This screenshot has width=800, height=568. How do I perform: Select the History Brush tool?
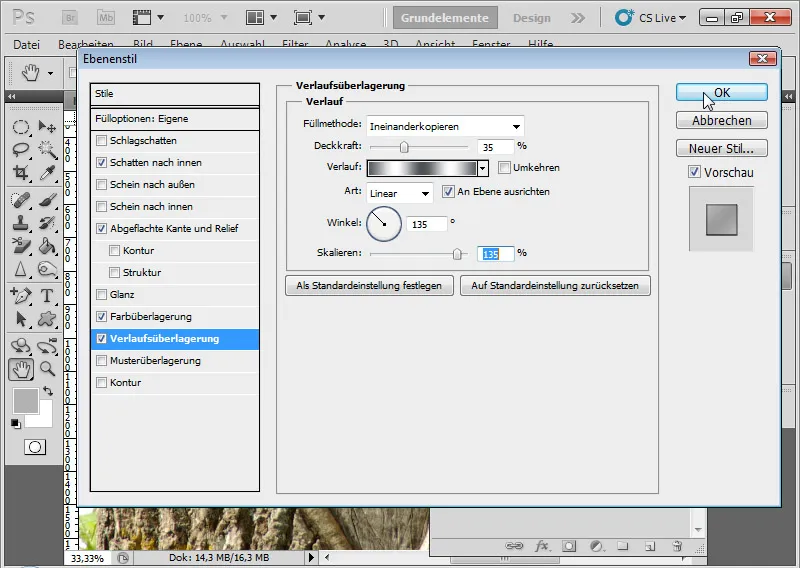pyautogui.click(x=47, y=223)
